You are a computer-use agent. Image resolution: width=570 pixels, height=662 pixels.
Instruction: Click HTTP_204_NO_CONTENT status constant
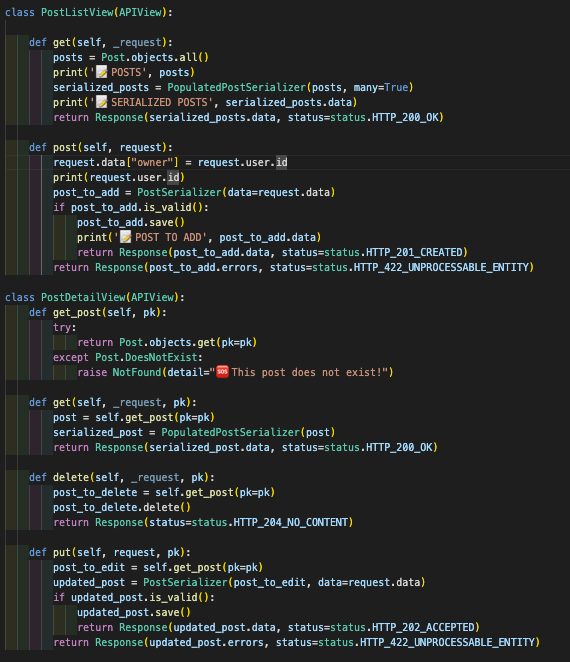[x=291, y=523]
